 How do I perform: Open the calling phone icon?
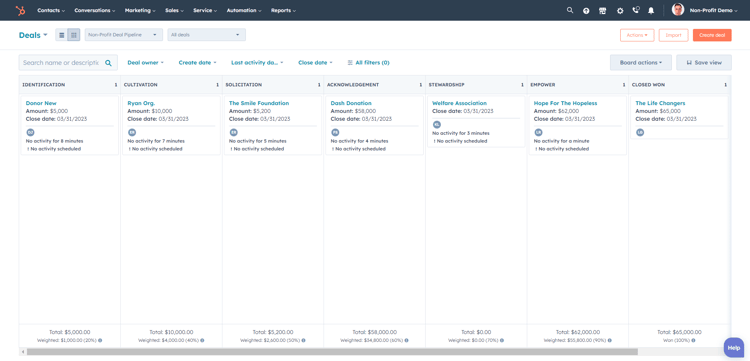click(636, 10)
